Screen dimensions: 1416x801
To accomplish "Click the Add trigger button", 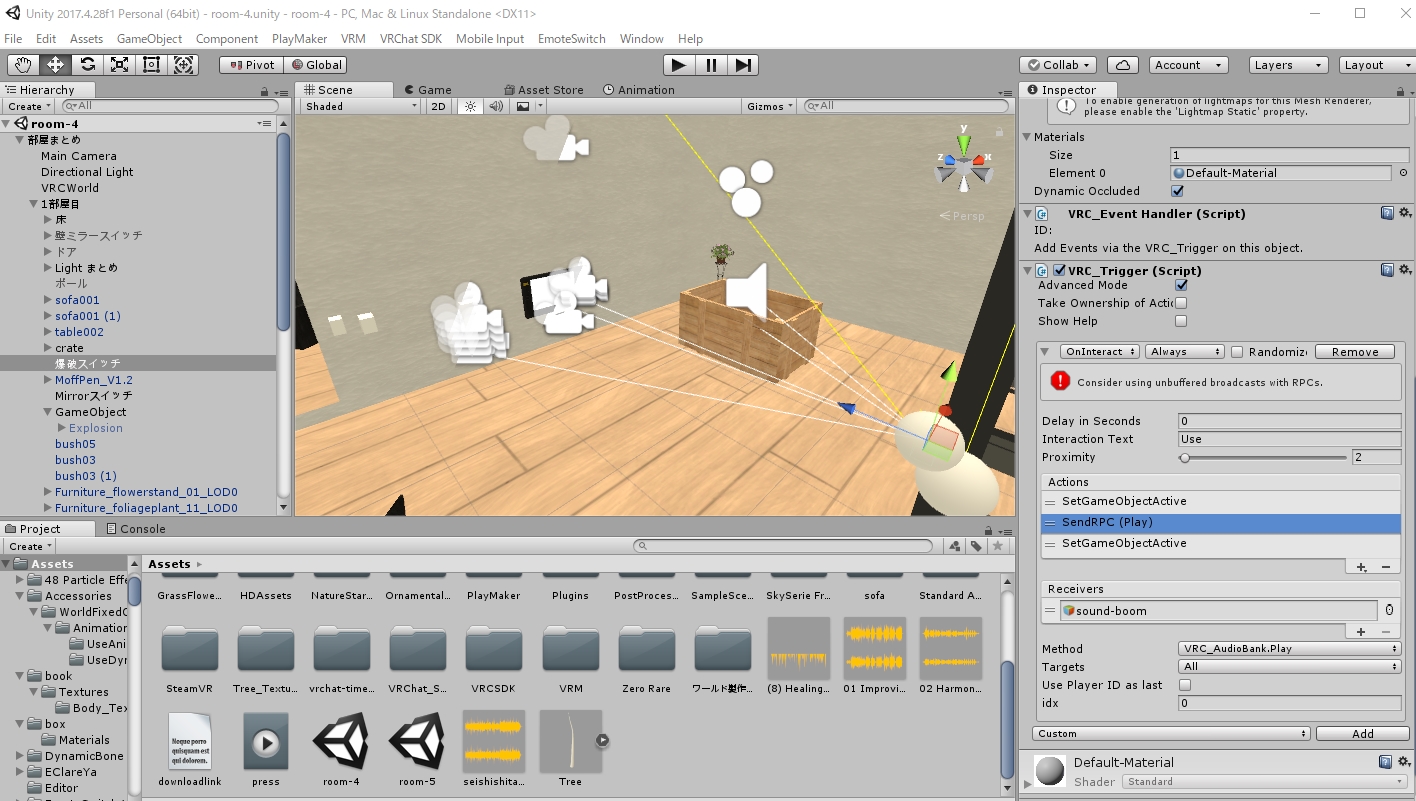I will tap(1362, 734).
